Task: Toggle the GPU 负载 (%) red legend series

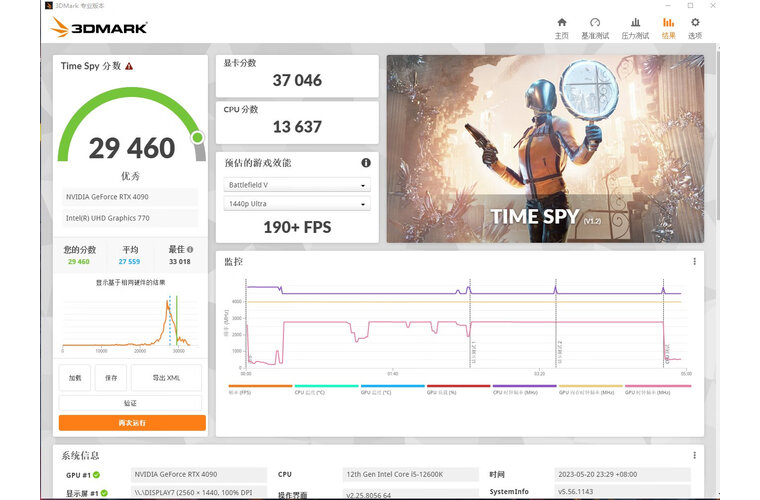Action: (459, 390)
